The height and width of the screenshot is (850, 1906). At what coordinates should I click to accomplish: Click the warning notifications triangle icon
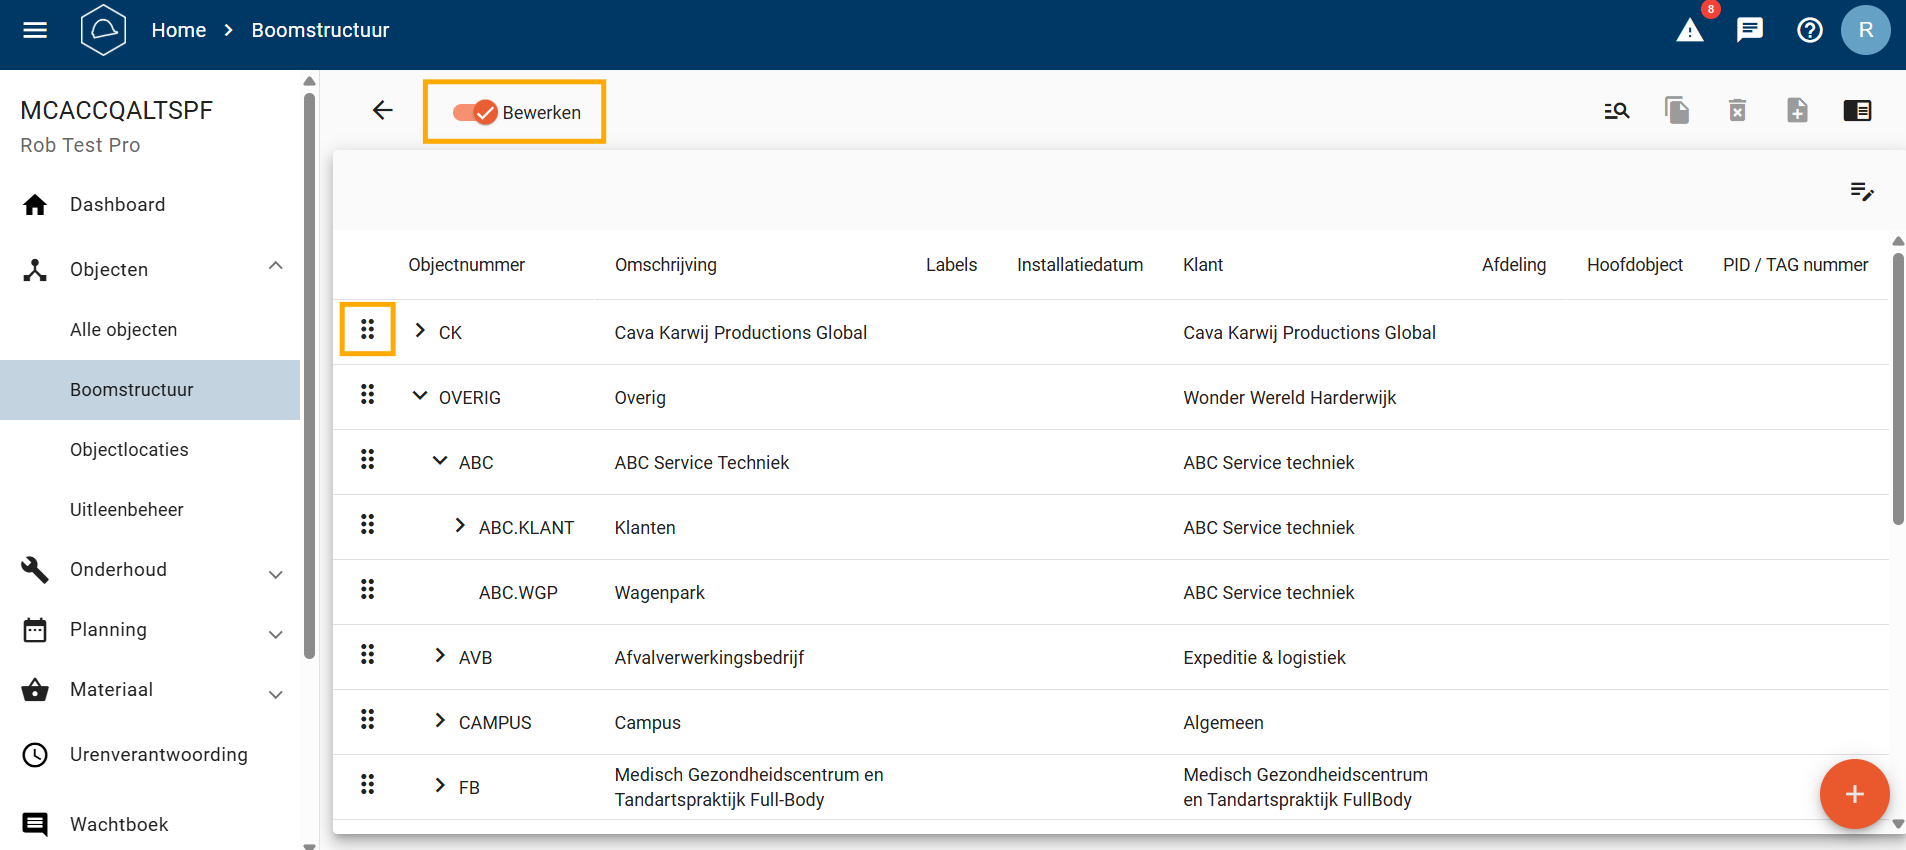coord(1689,31)
